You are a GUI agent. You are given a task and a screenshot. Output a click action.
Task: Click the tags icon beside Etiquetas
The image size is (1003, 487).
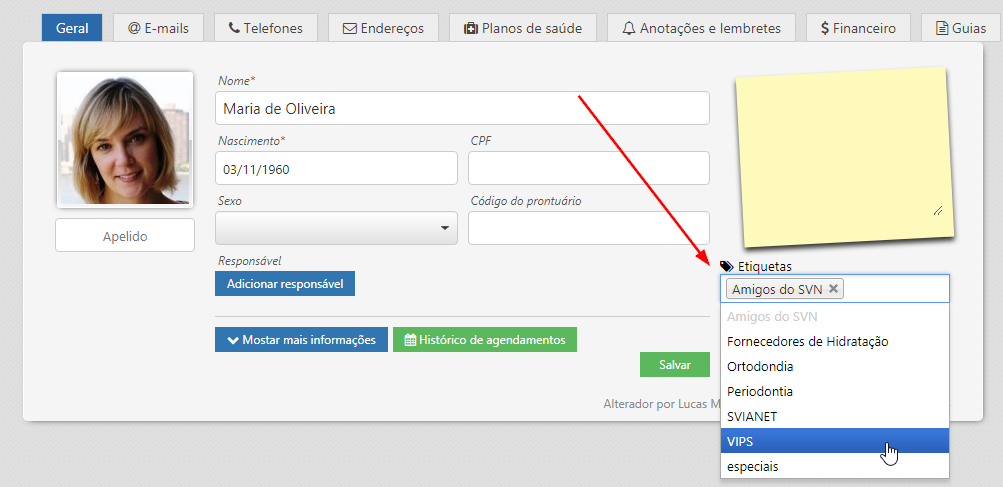727,266
